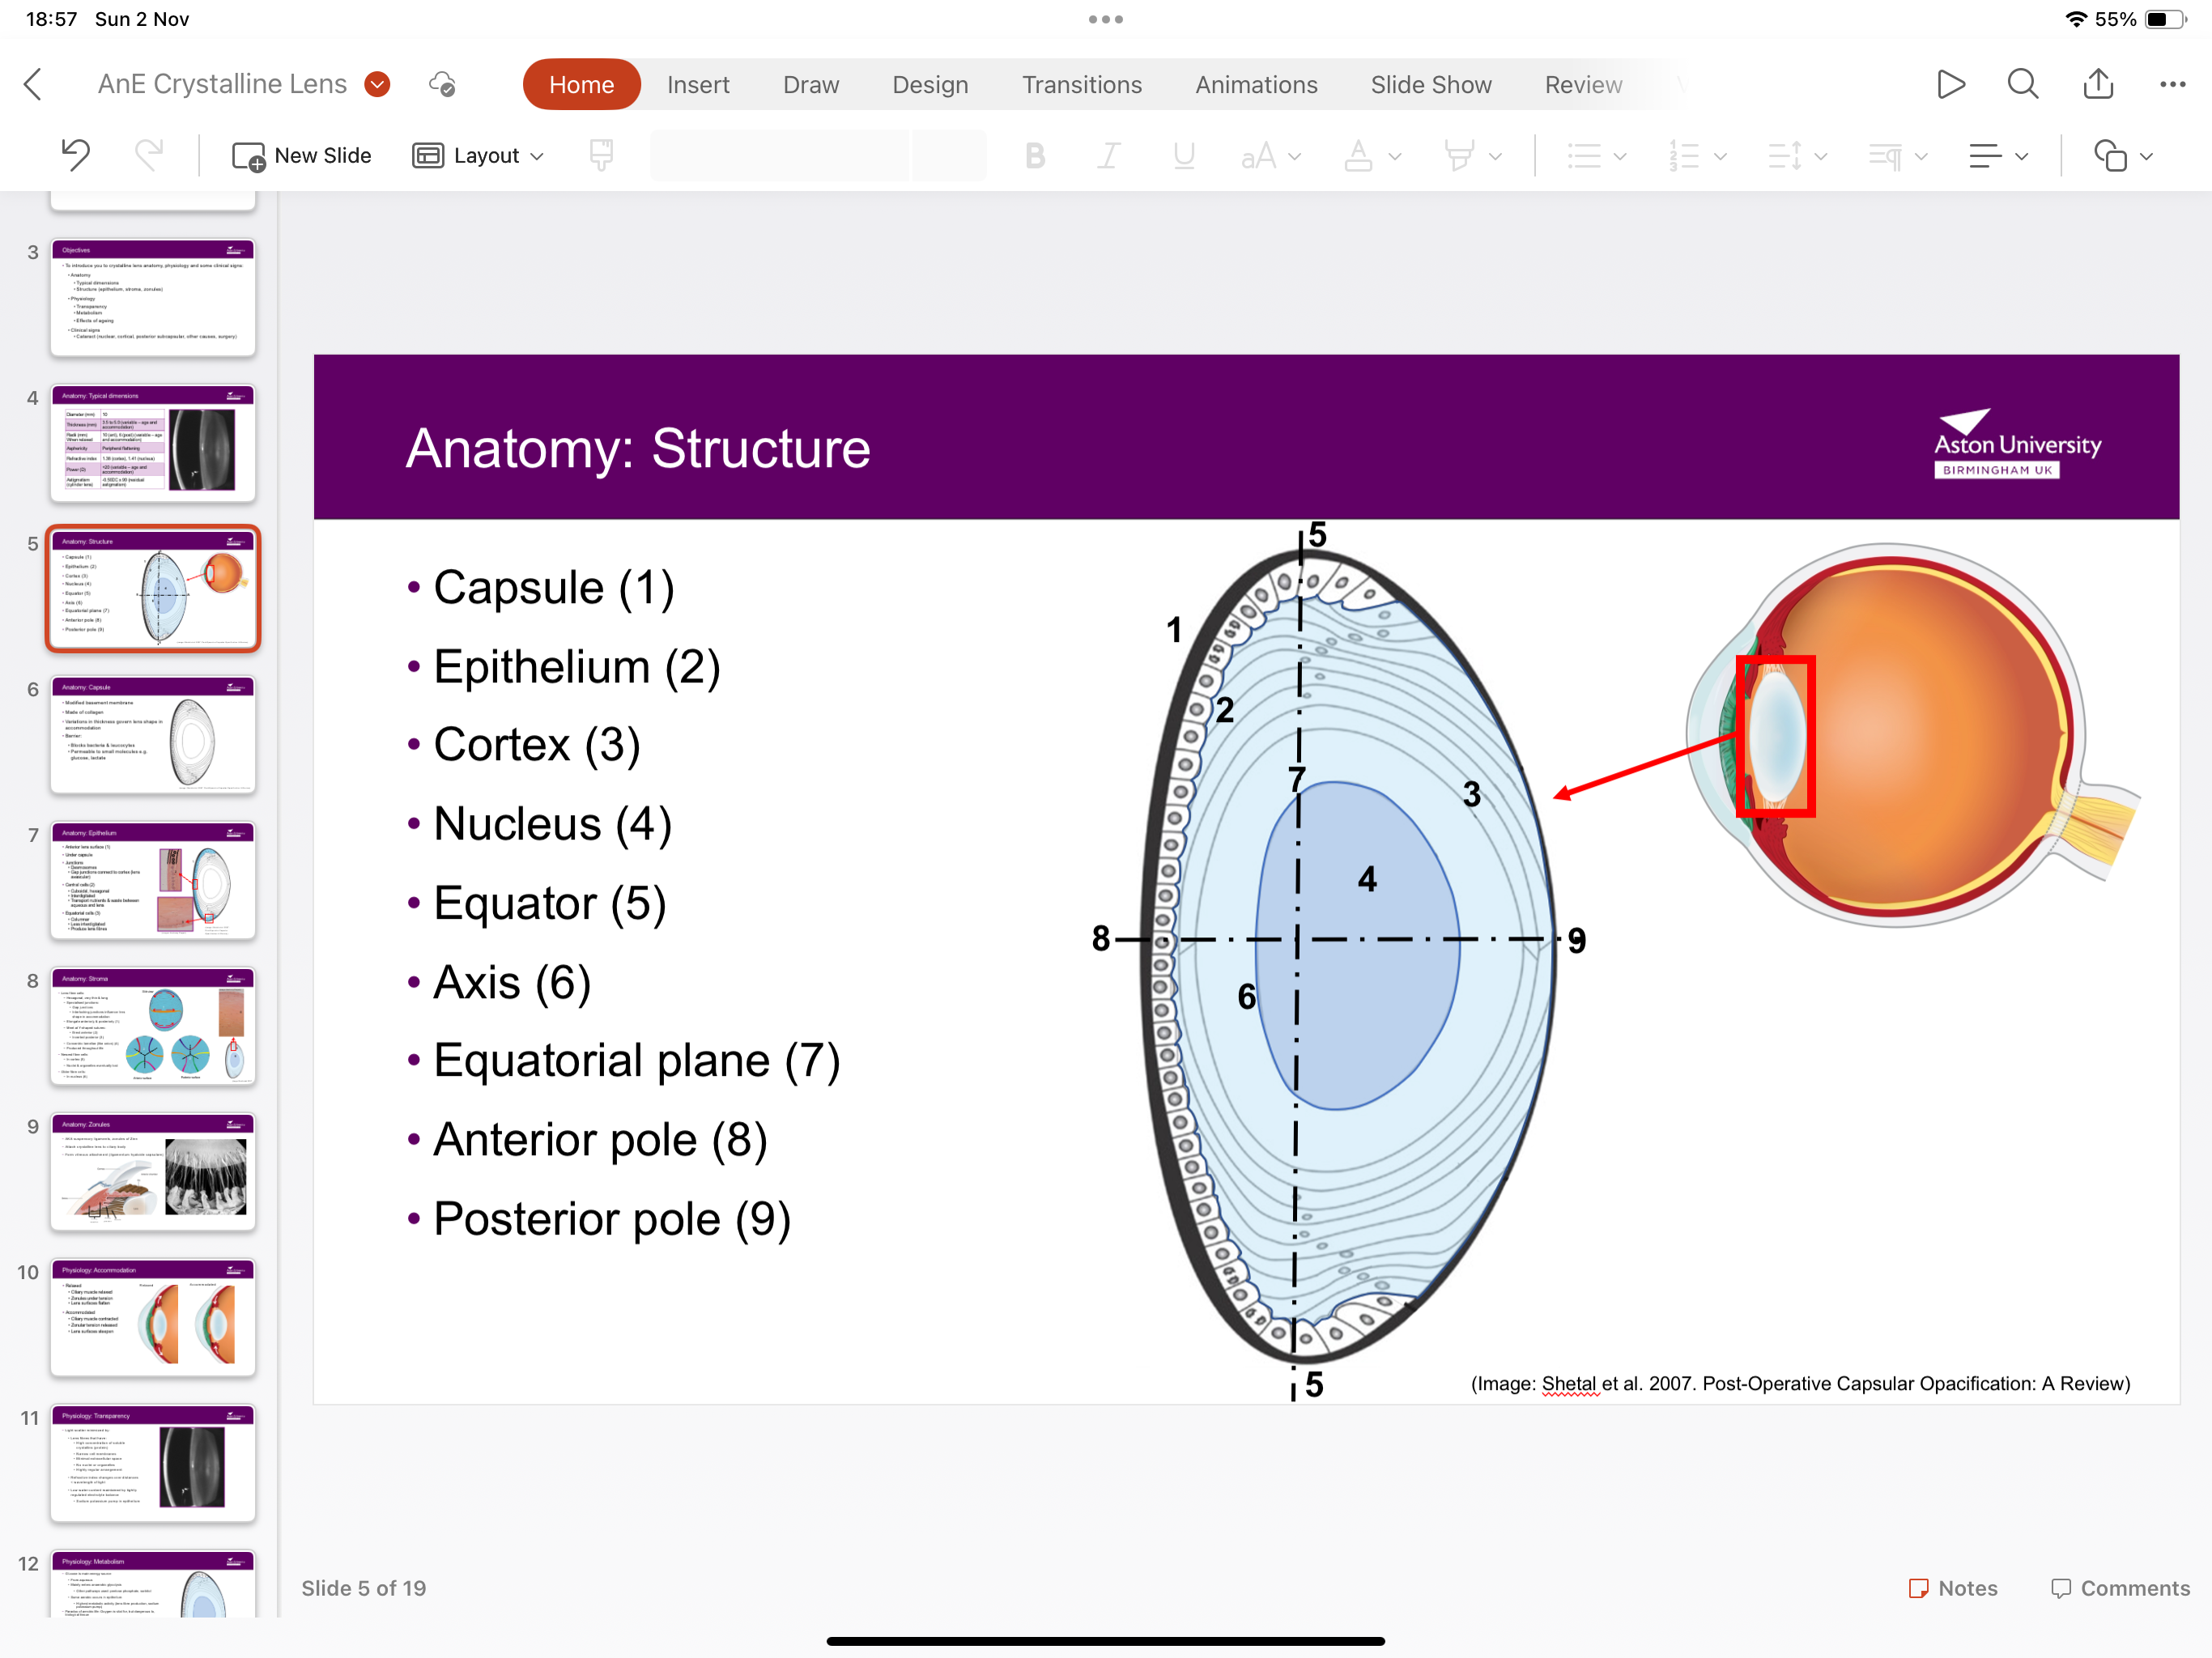Tap the share upload icon
2212x1658 pixels.
[2097, 84]
